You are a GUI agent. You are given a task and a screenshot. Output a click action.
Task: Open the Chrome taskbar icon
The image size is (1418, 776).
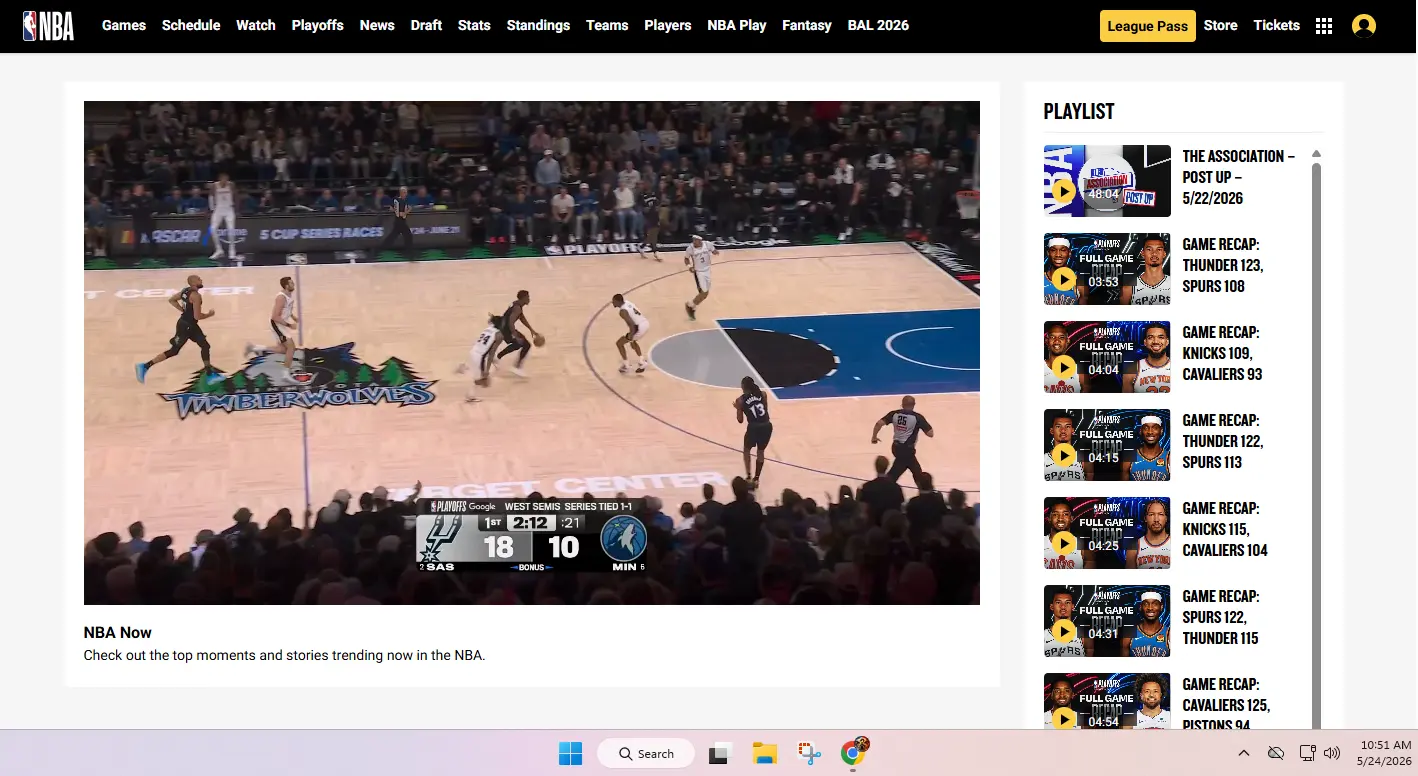click(x=853, y=752)
